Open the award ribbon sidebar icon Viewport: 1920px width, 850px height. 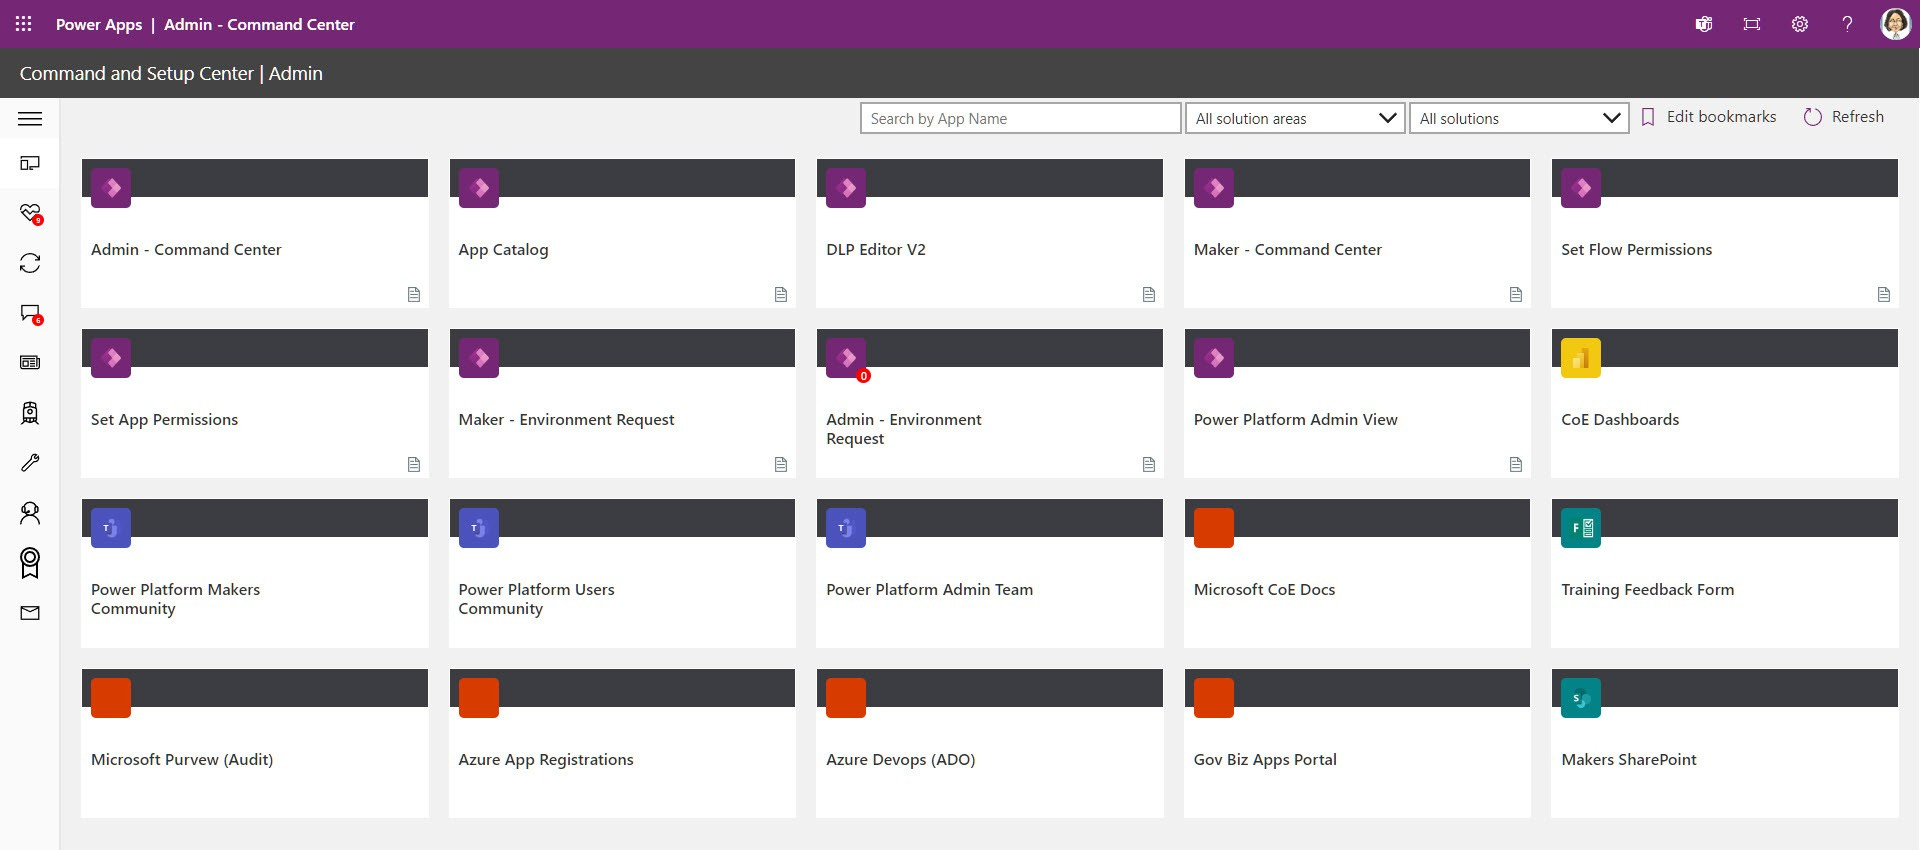[30, 563]
